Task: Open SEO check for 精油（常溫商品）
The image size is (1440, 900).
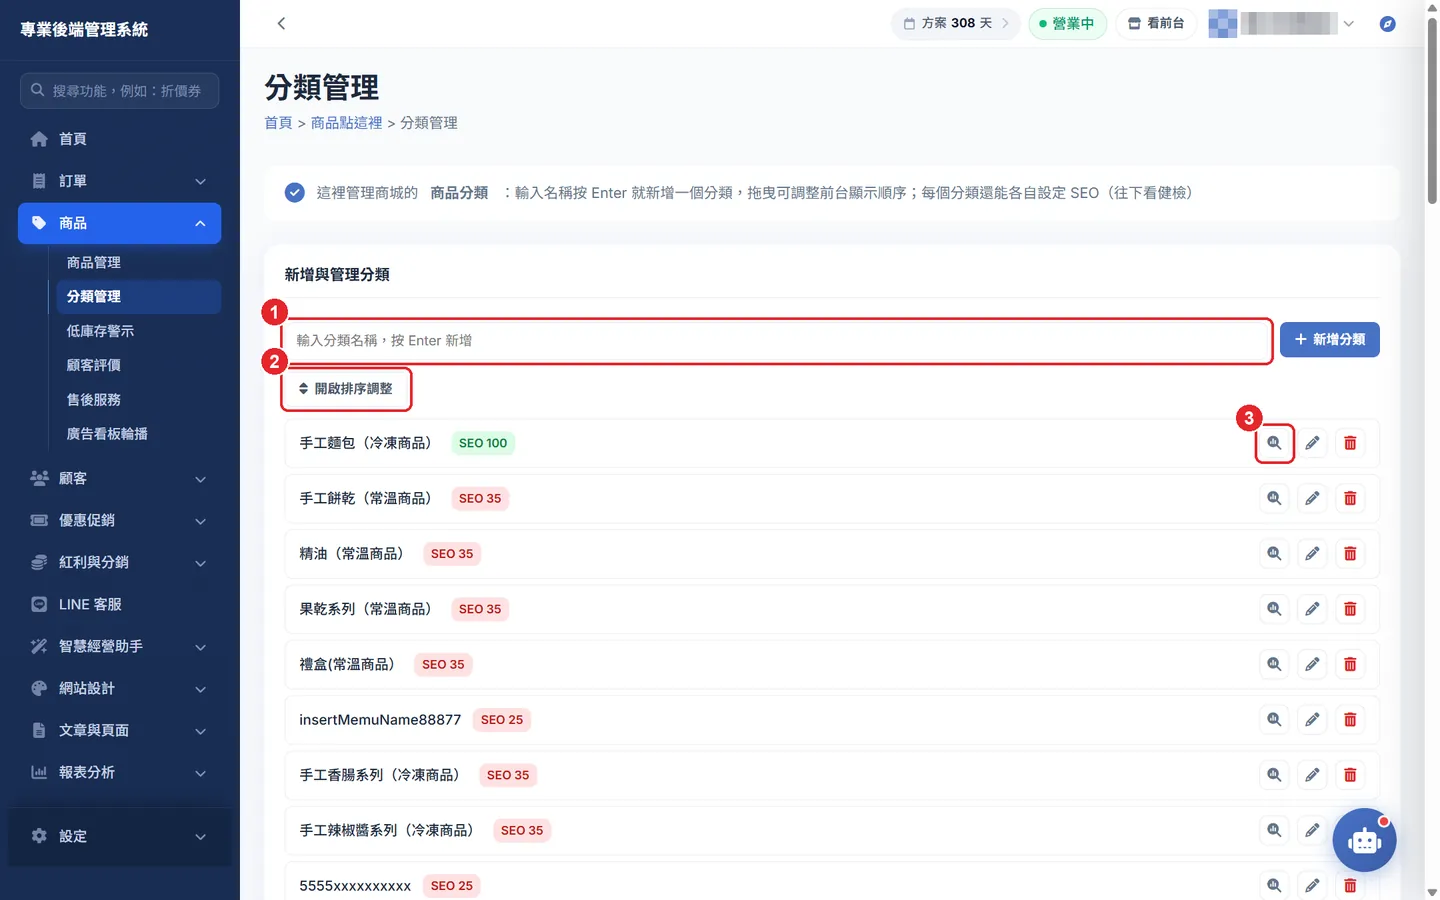Action: pyautogui.click(x=1274, y=554)
